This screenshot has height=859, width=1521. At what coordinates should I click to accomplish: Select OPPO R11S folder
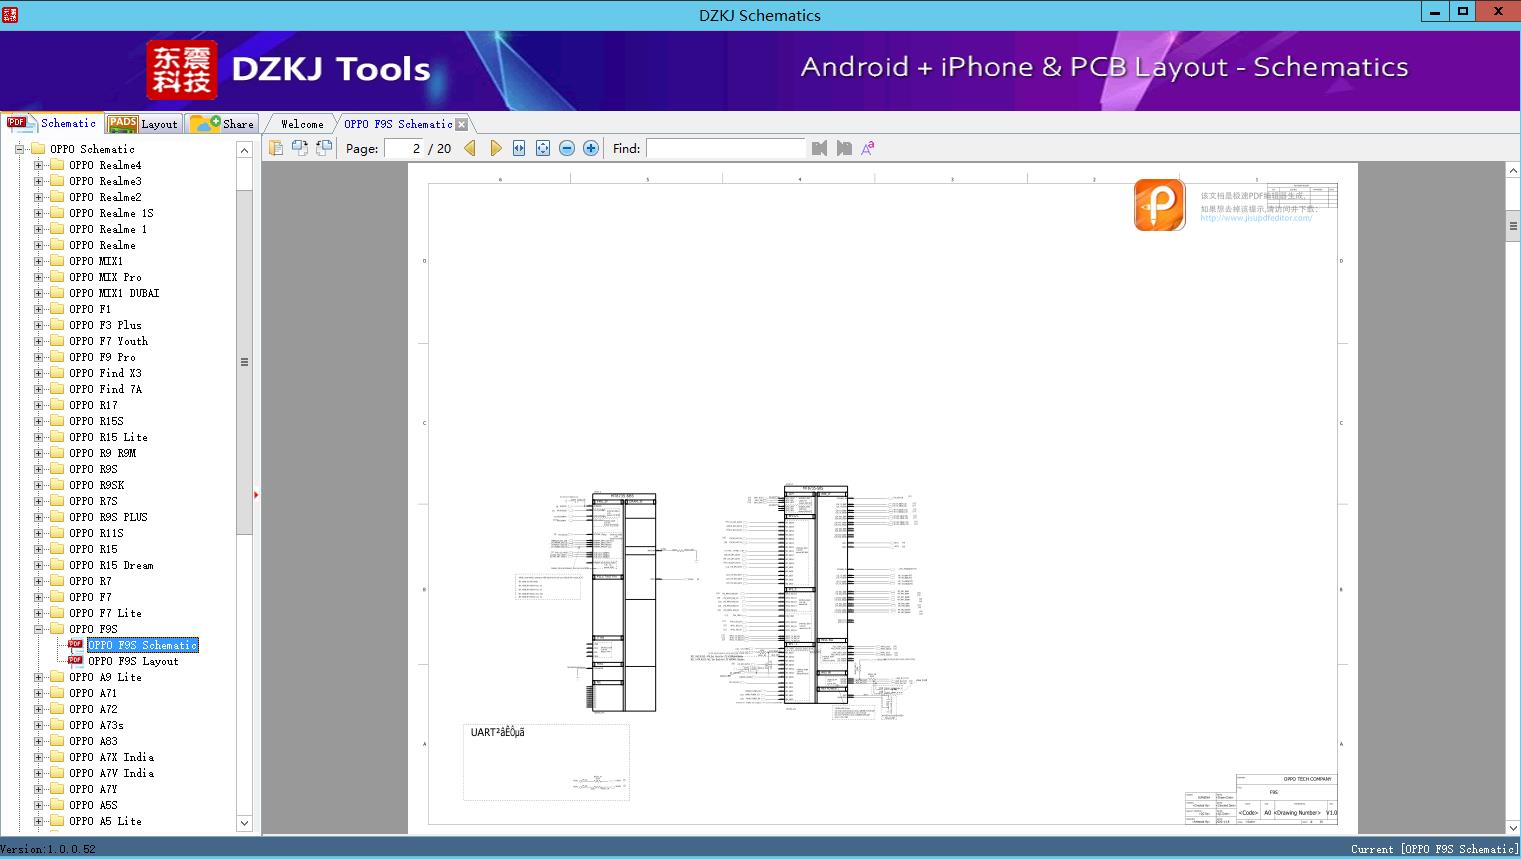pyautogui.click(x=96, y=533)
